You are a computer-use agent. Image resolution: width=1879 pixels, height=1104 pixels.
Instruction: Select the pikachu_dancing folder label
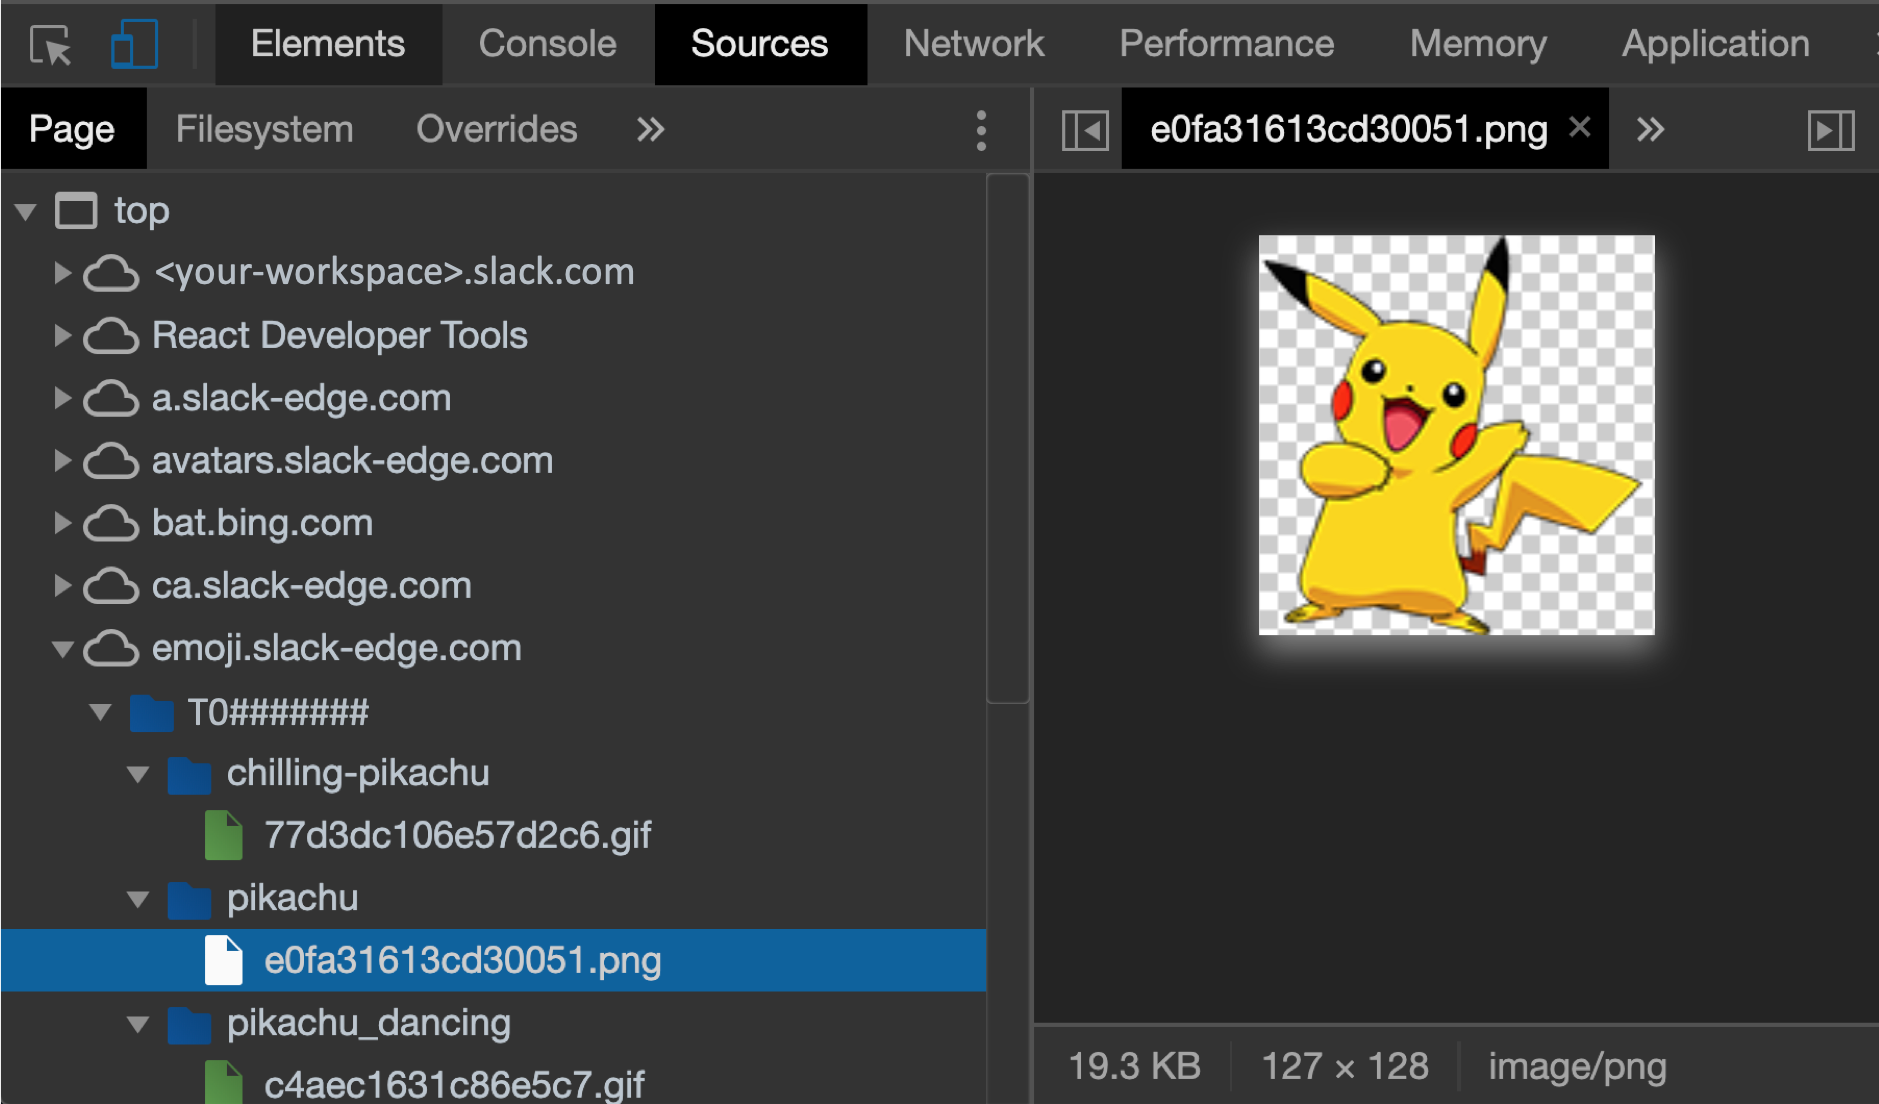(369, 1023)
